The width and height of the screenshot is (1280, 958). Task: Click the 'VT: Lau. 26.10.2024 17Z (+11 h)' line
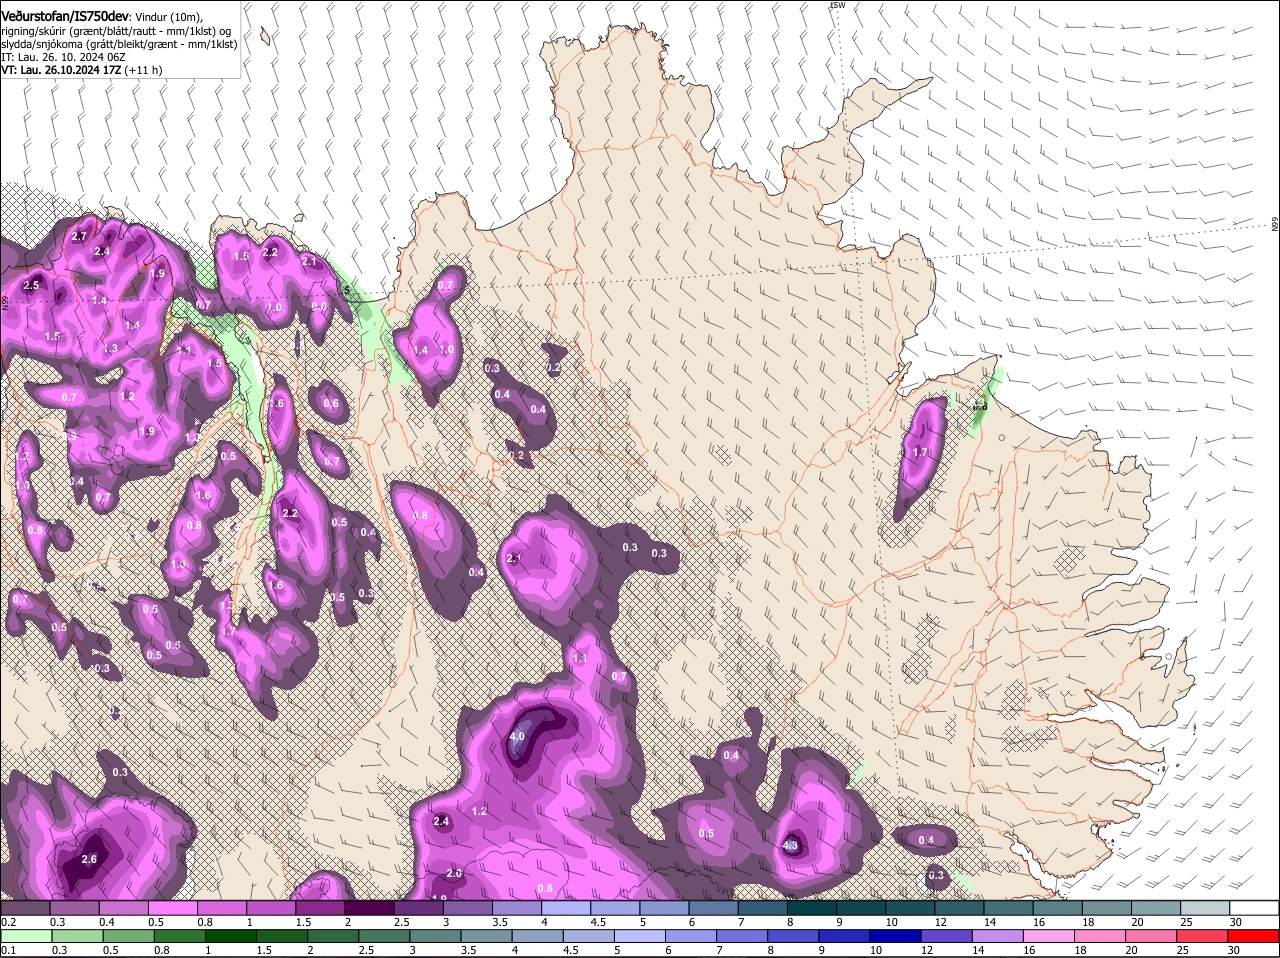tap(82, 70)
